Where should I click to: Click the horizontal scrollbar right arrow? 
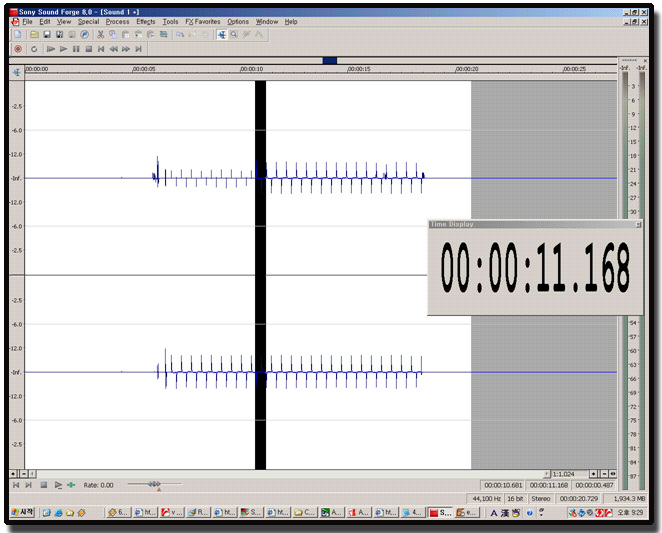(x=546, y=474)
